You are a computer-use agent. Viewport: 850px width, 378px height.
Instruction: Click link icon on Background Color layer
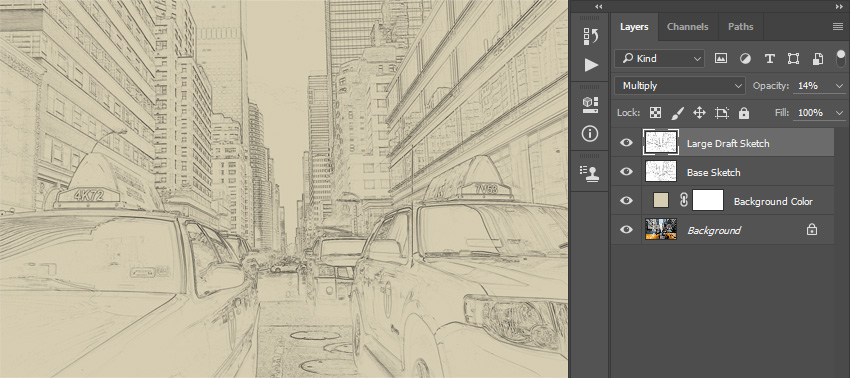[684, 201]
